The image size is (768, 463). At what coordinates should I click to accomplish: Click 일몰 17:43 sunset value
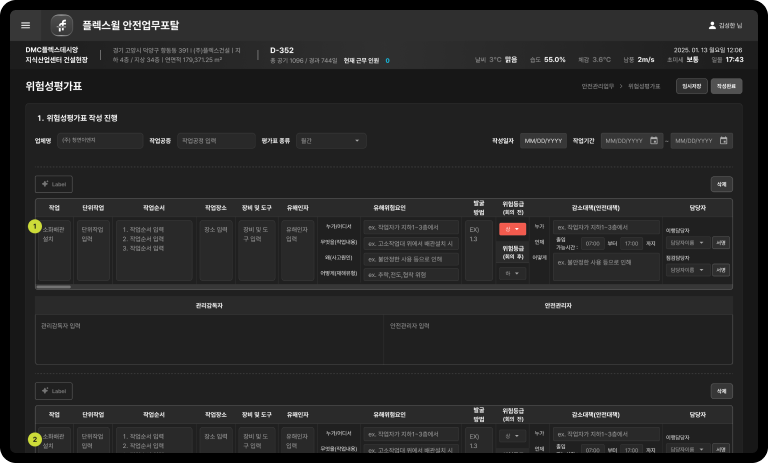[727, 60]
